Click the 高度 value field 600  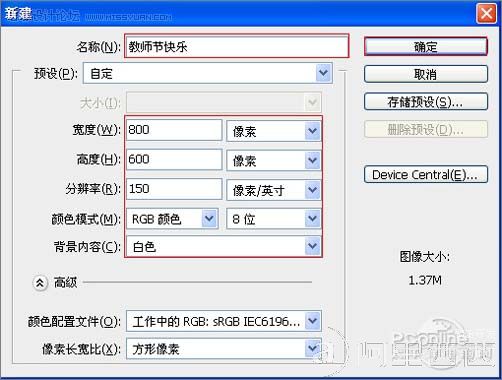pyautogui.click(x=174, y=159)
